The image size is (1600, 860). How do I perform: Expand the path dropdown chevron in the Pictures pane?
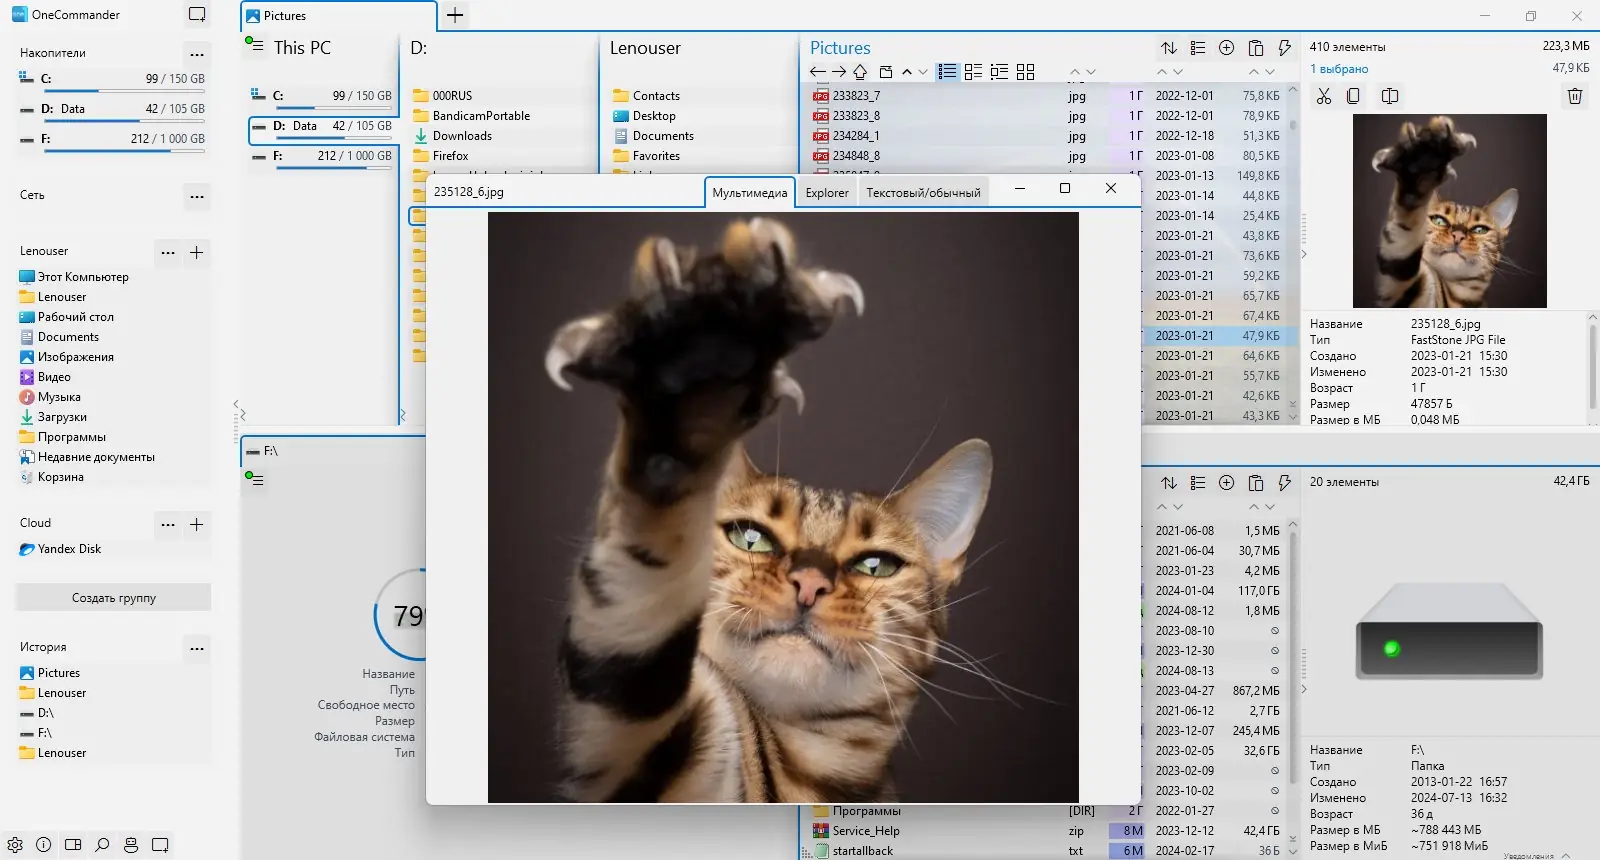[923, 72]
